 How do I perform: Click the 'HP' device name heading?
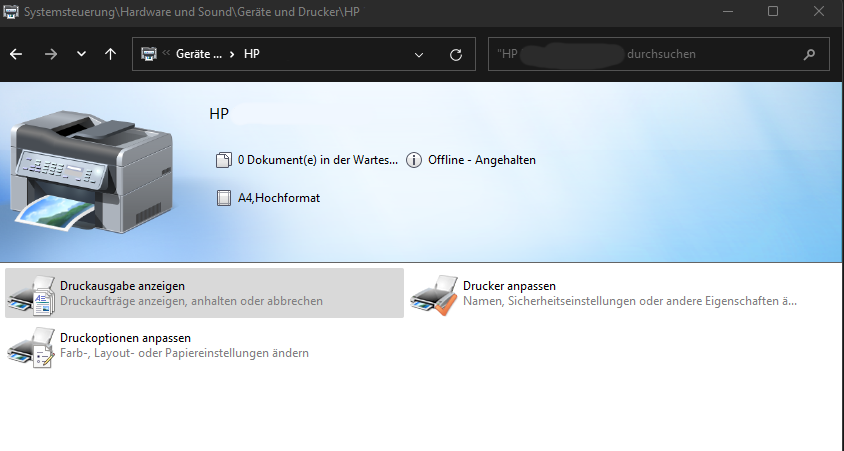(219, 114)
